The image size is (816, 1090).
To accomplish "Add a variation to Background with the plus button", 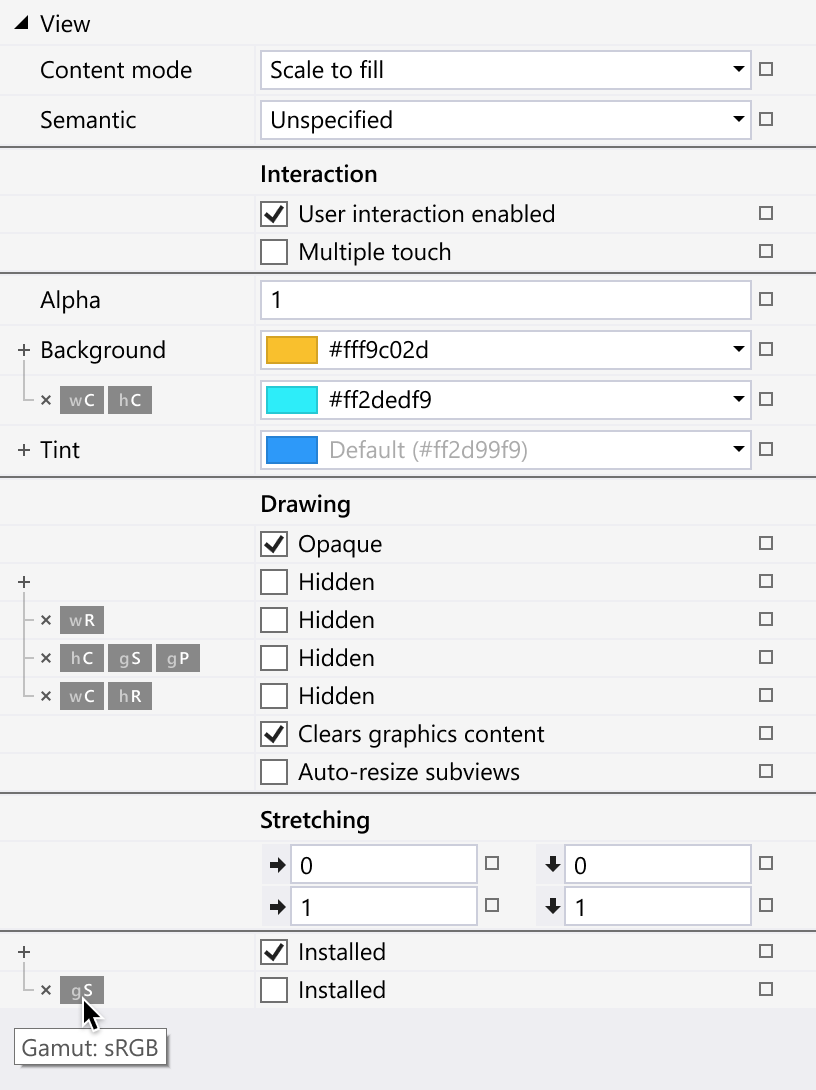I will pos(22,350).
